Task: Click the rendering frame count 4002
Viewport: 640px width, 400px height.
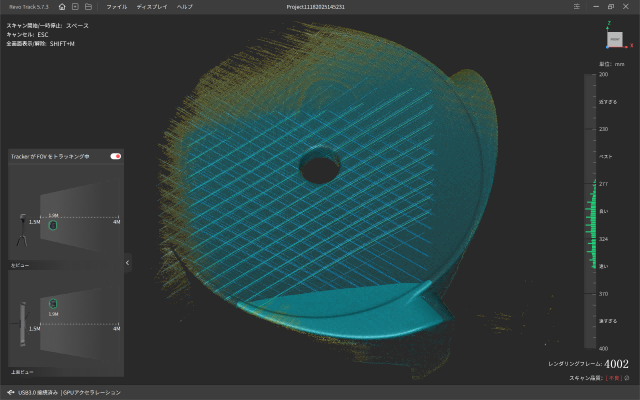Action: click(x=617, y=364)
